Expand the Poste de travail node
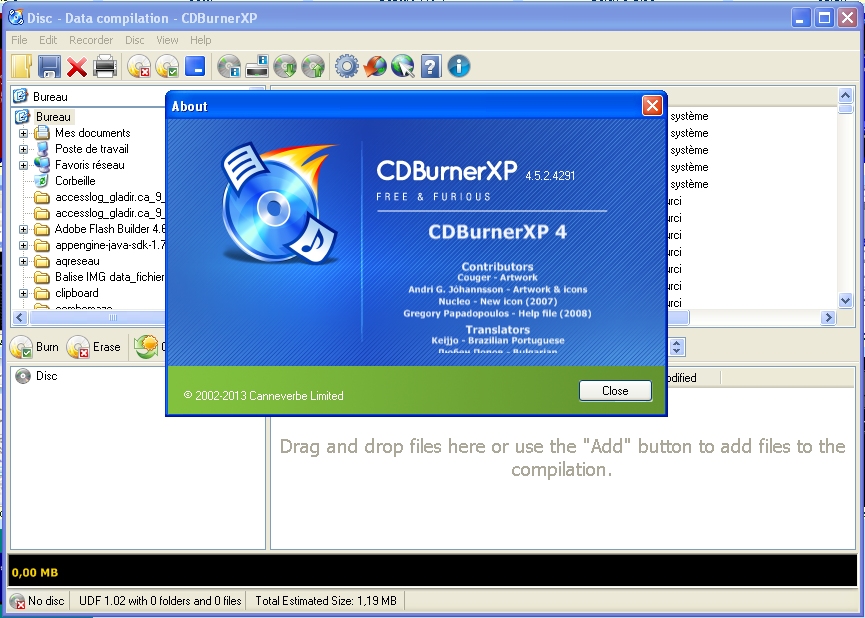Viewport: 865px width, 618px height. coord(23,149)
